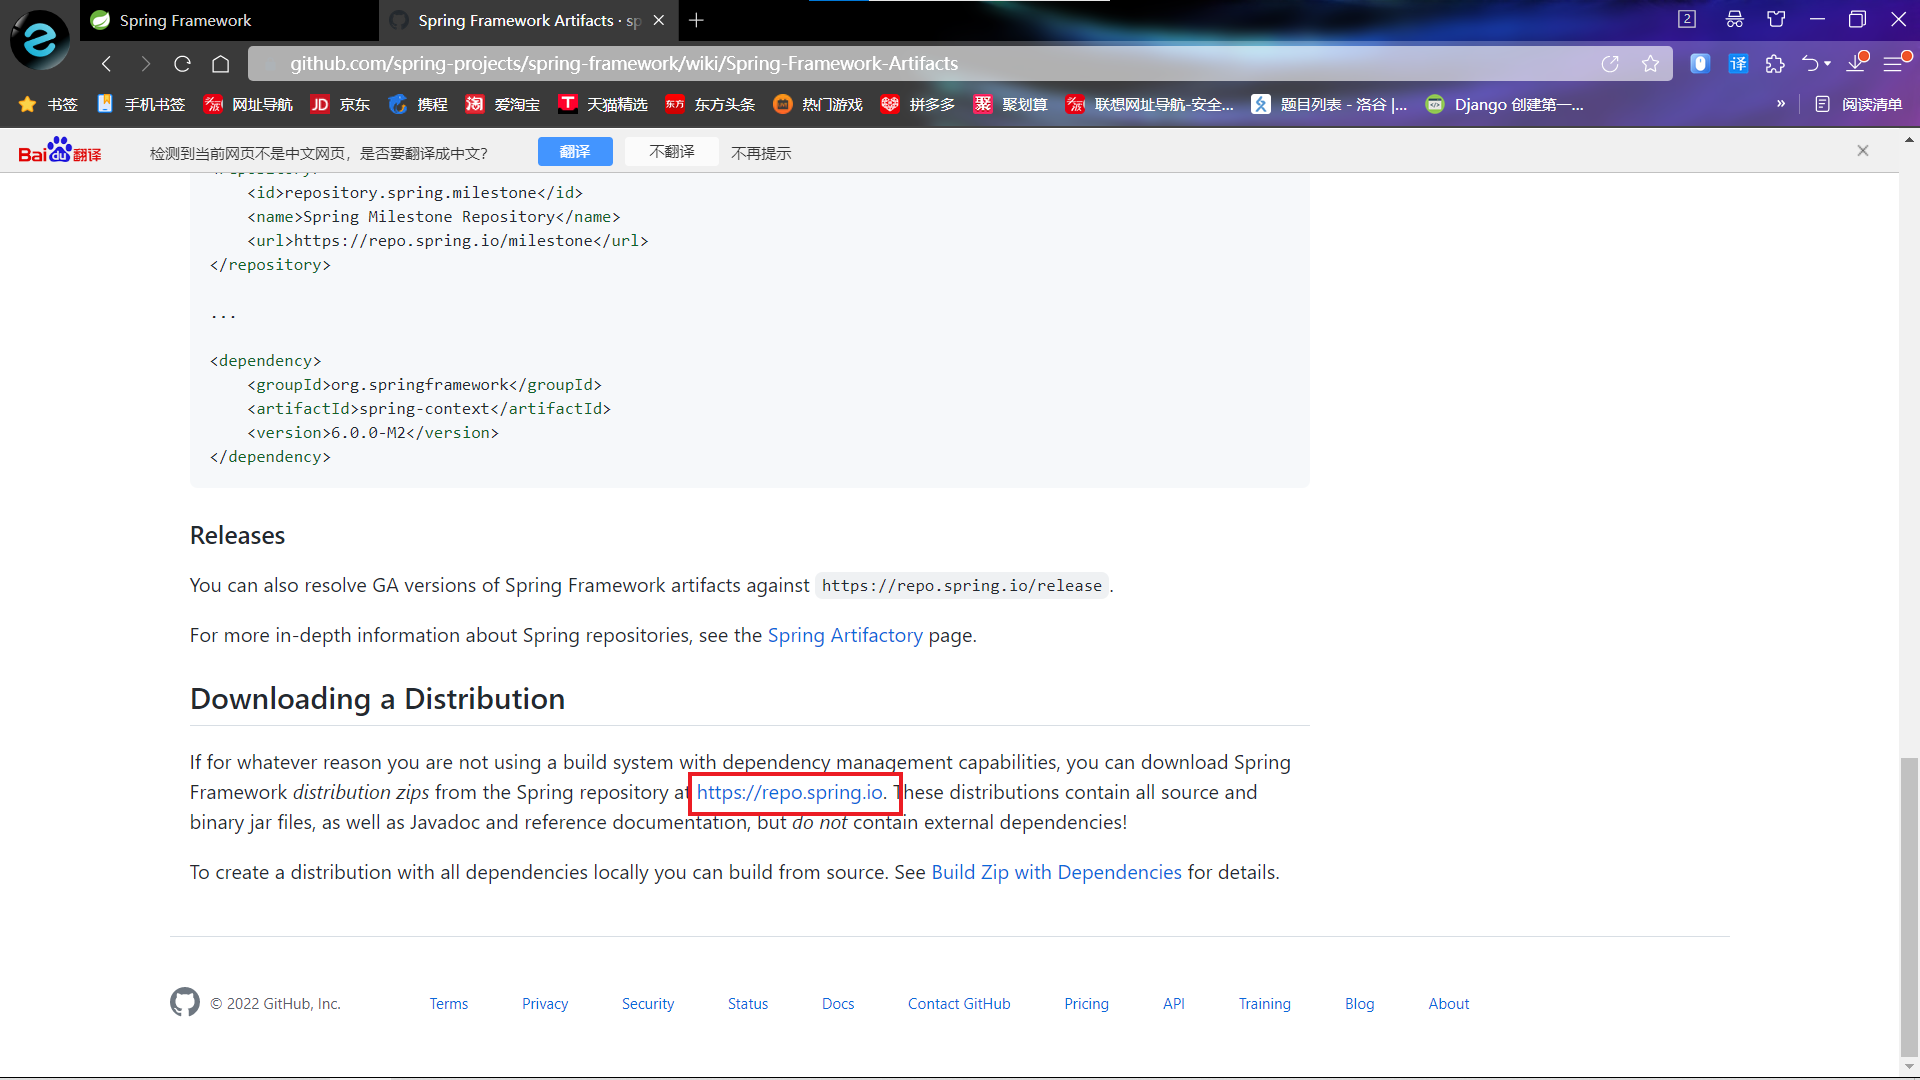Open the Django 创建第一 bookmark

[x=1504, y=104]
